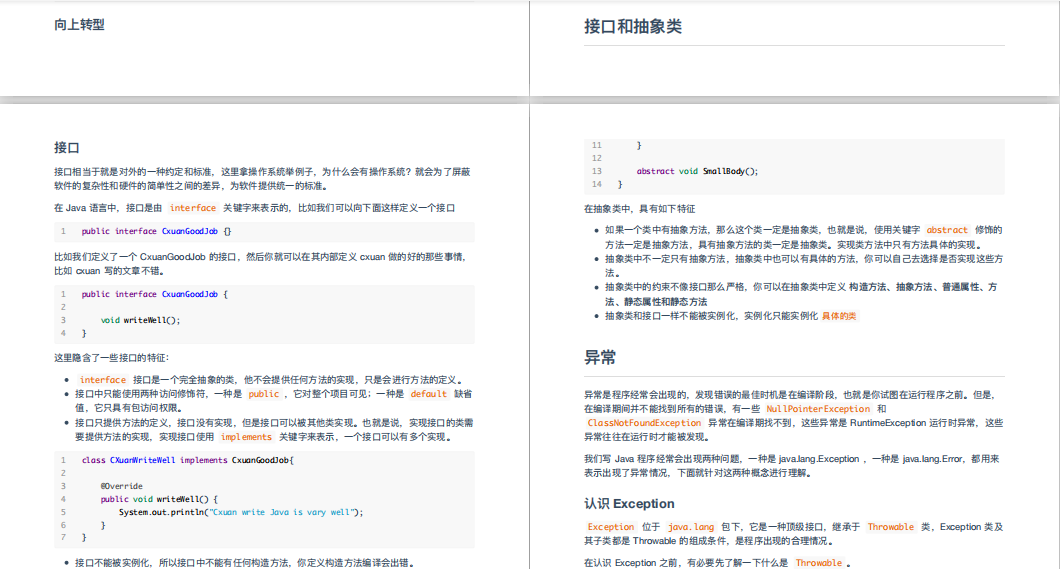This screenshot has width=1060, height=569.
Task: Click the bullet starting 接口不能被实例化
Action: (x=244, y=562)
